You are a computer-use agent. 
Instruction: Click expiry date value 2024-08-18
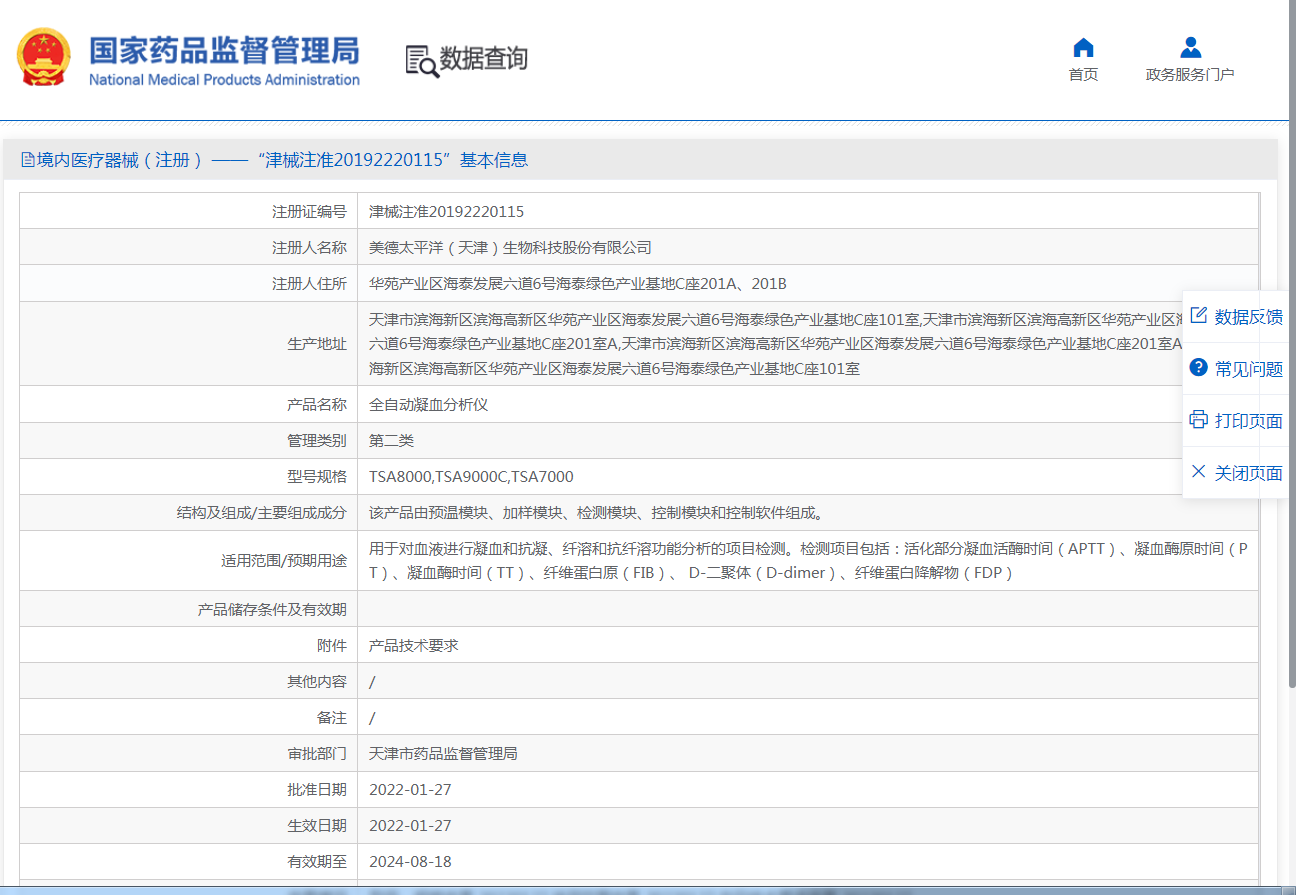tap(410, 862)
